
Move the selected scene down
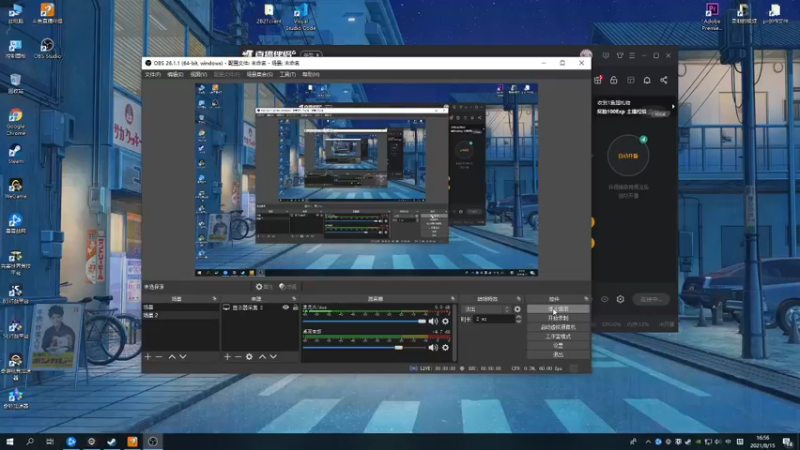(x=183, y=357)
